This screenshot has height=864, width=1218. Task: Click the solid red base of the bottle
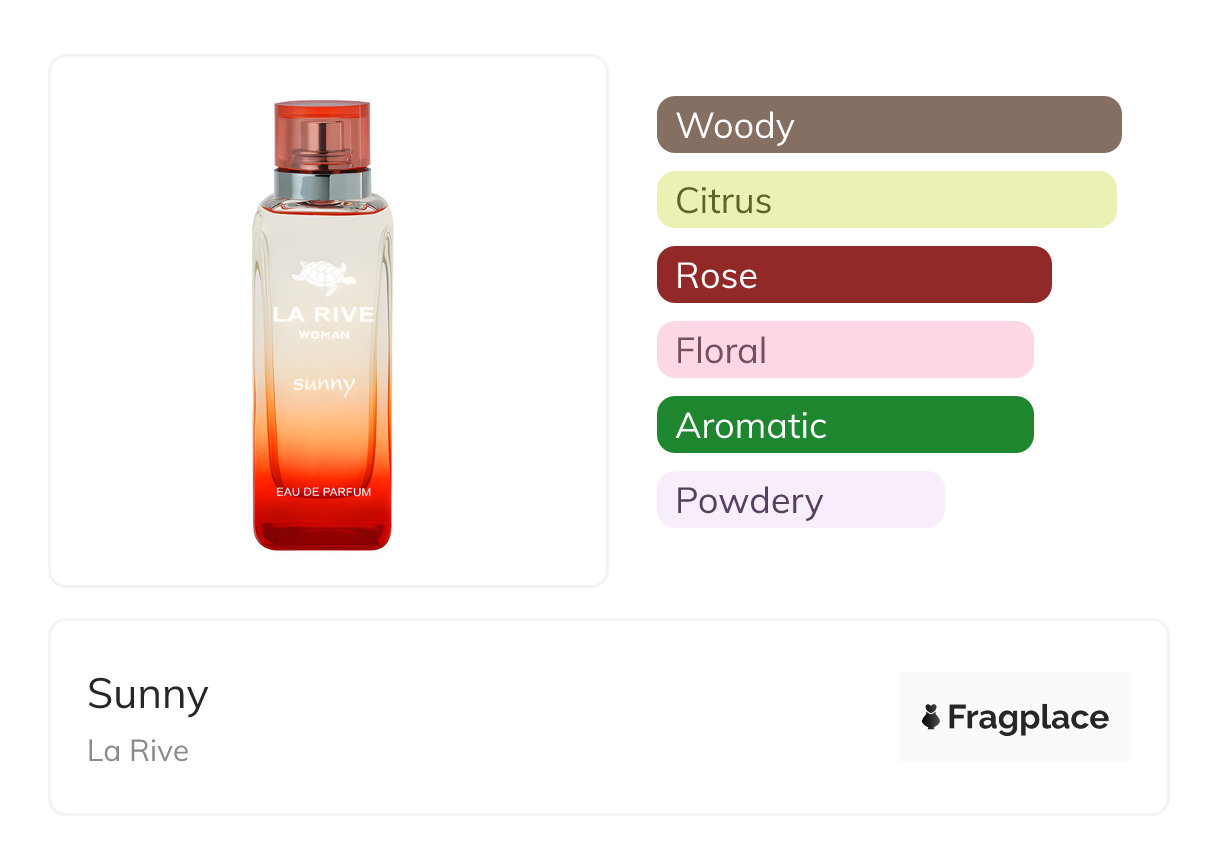322,530
